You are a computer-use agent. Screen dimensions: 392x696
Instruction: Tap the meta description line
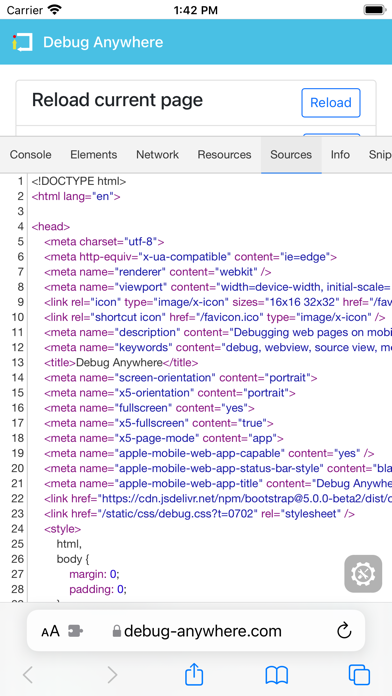pyautogui.click(x=218, y=332)
